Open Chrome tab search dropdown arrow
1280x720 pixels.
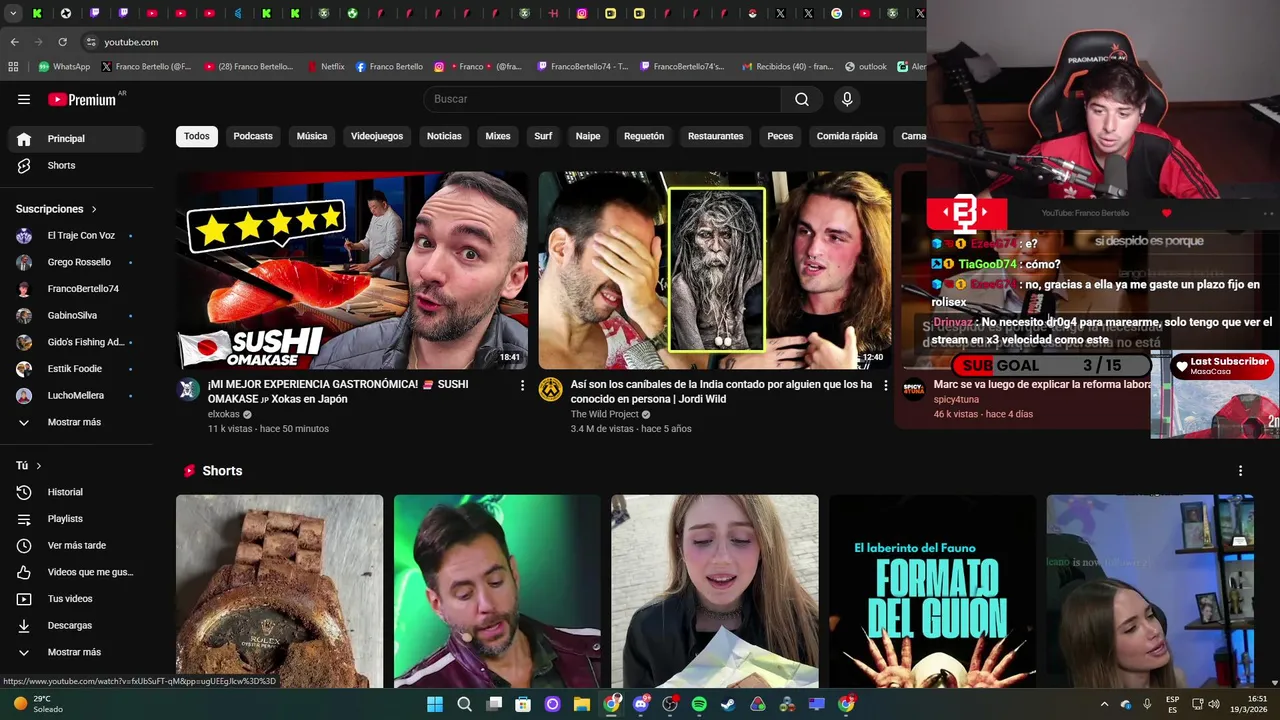pyautogui.click(x=13, y=13)
